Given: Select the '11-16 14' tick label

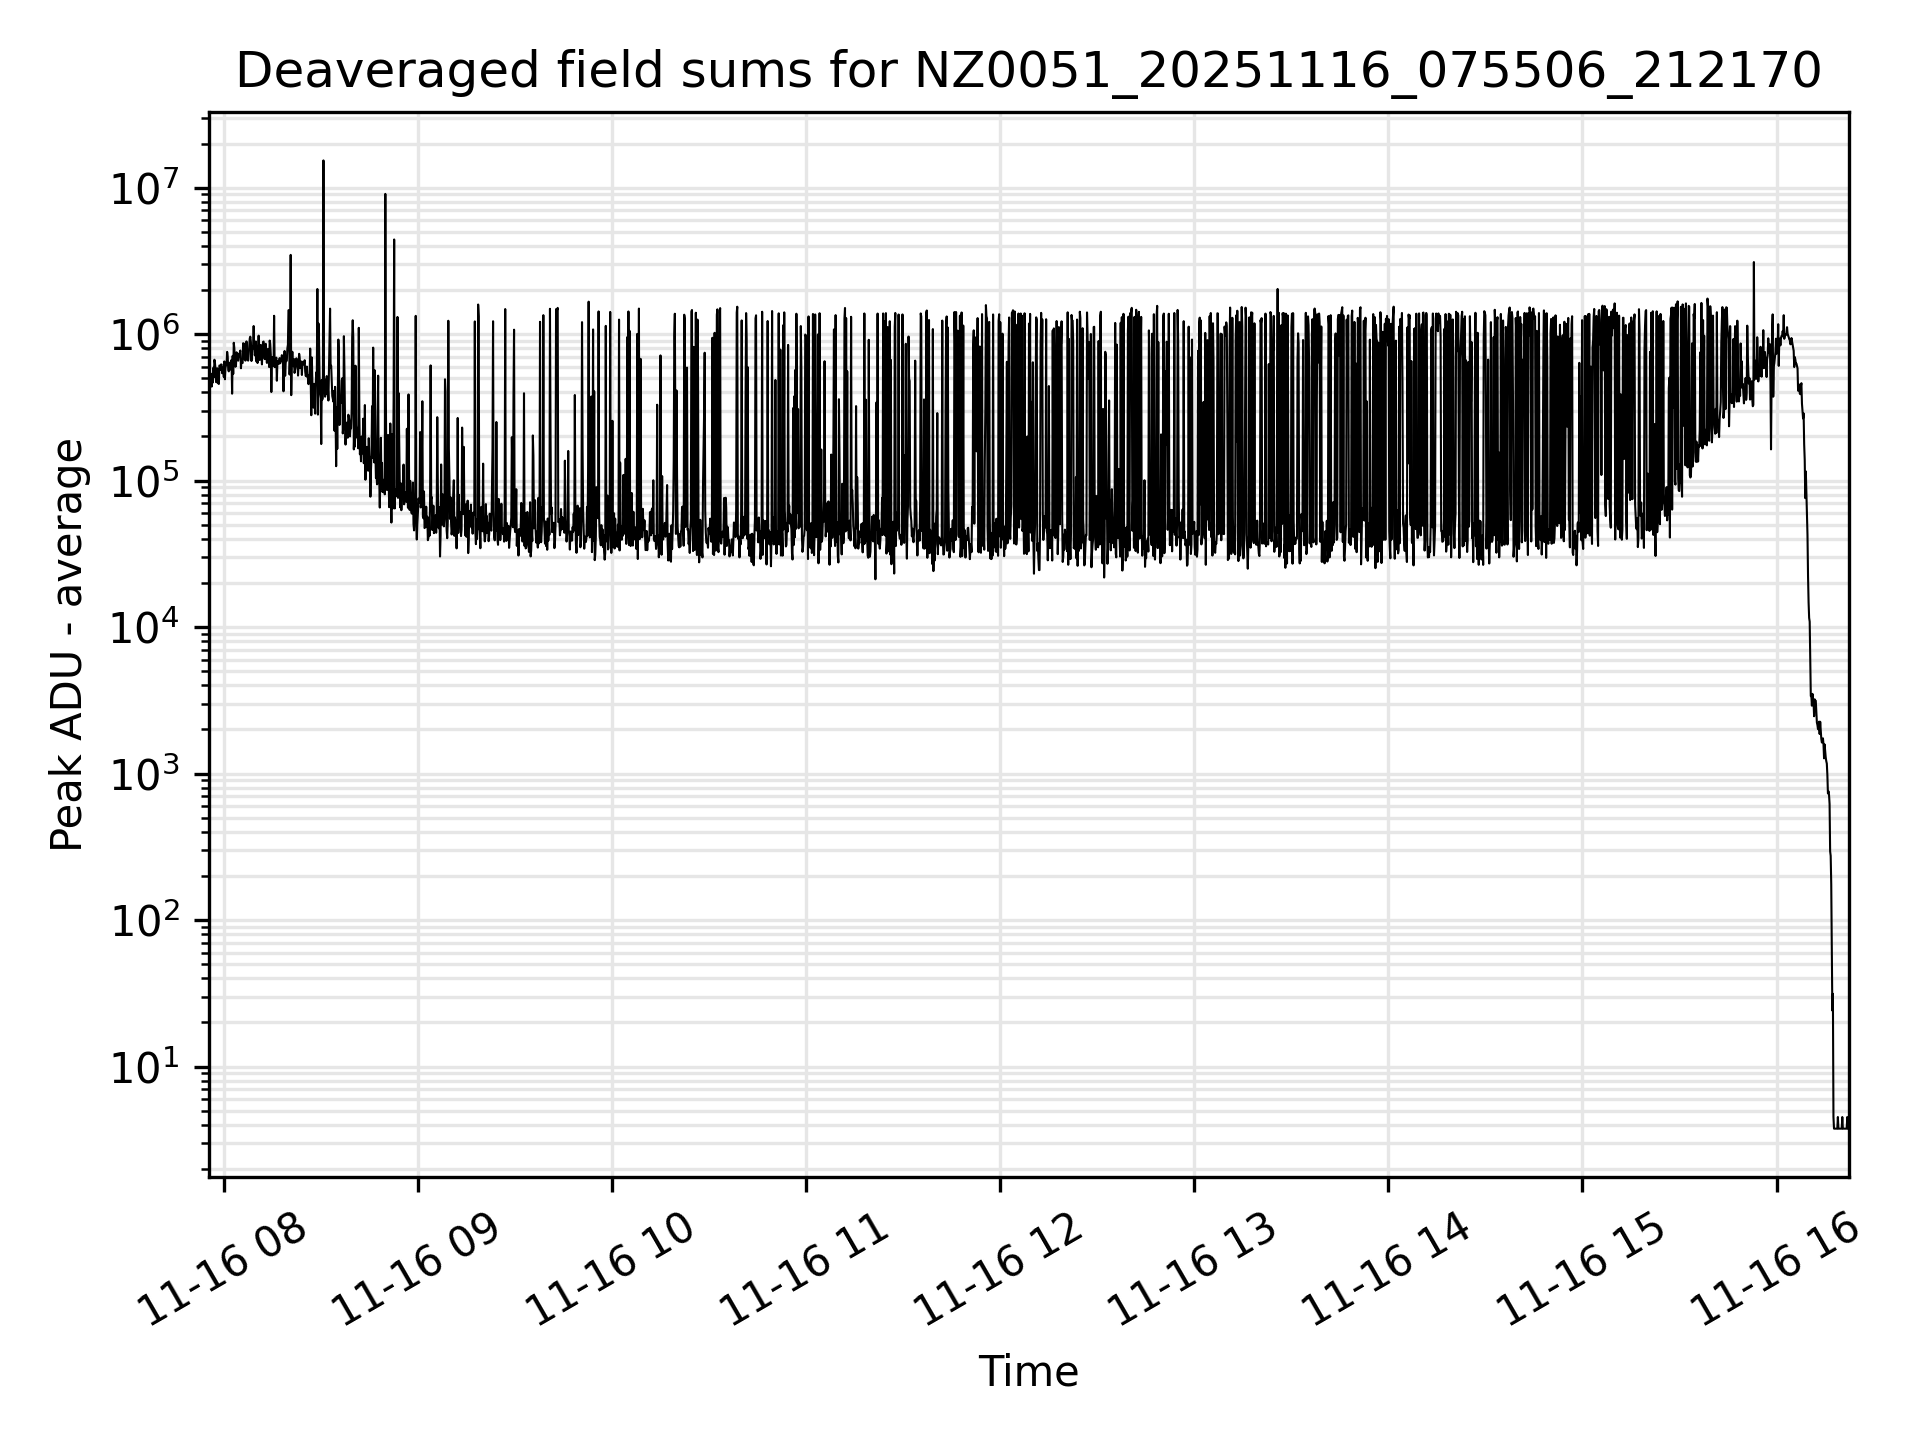Looking at the screenshot, I should 1387,1271.
